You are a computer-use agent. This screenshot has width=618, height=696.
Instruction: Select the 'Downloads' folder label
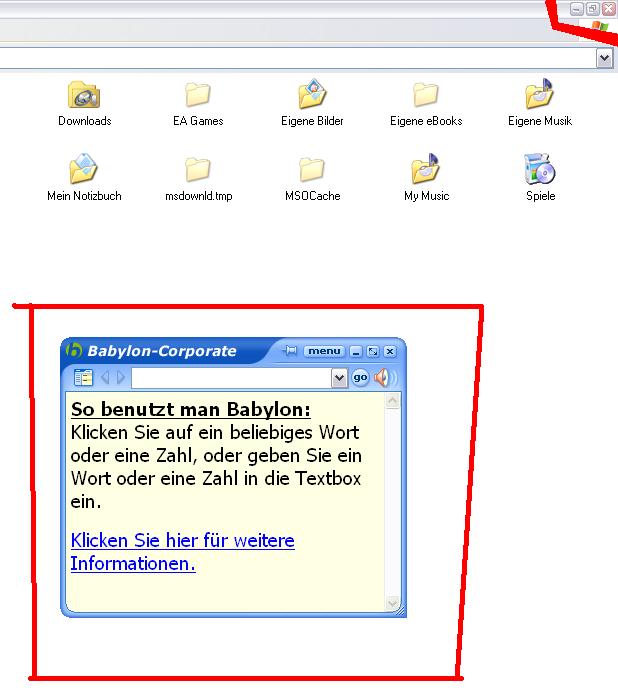85,121
